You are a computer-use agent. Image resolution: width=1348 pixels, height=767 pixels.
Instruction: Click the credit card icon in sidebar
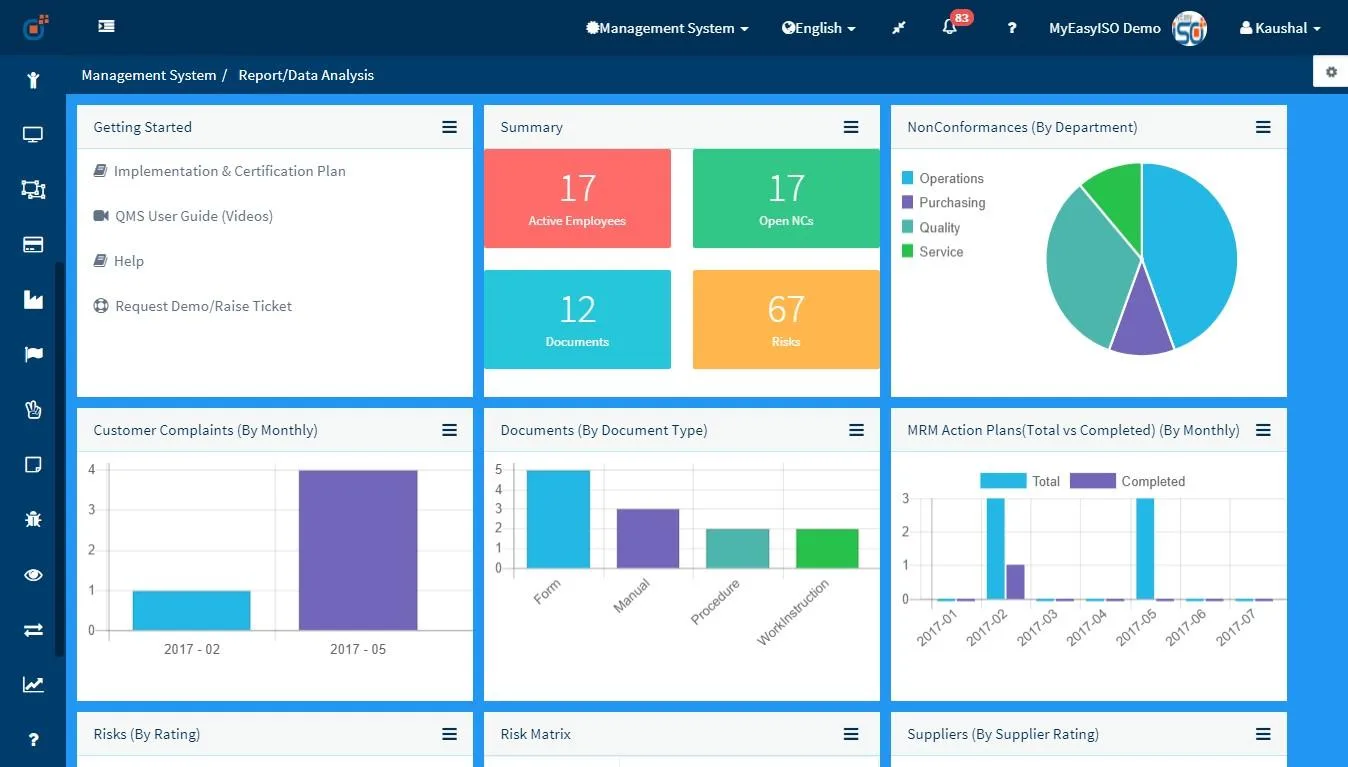(33, 245)
